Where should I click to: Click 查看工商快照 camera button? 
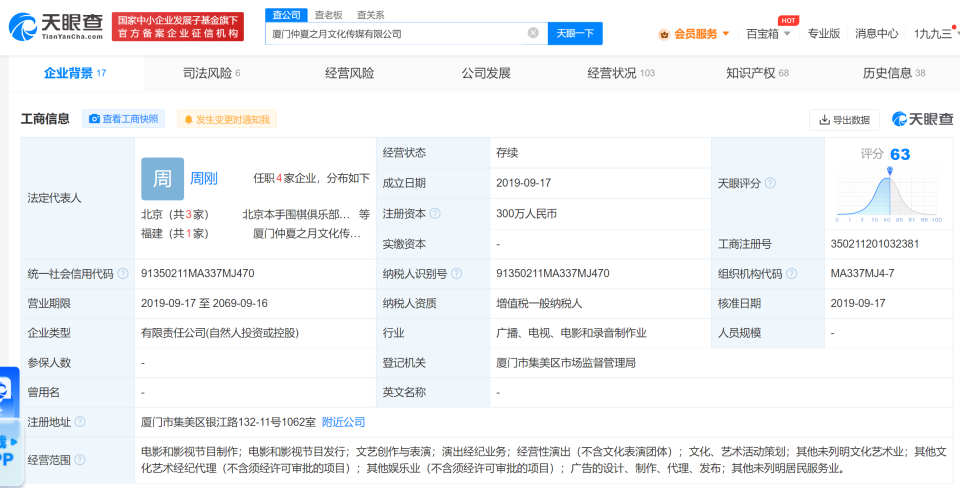(124, 119)
